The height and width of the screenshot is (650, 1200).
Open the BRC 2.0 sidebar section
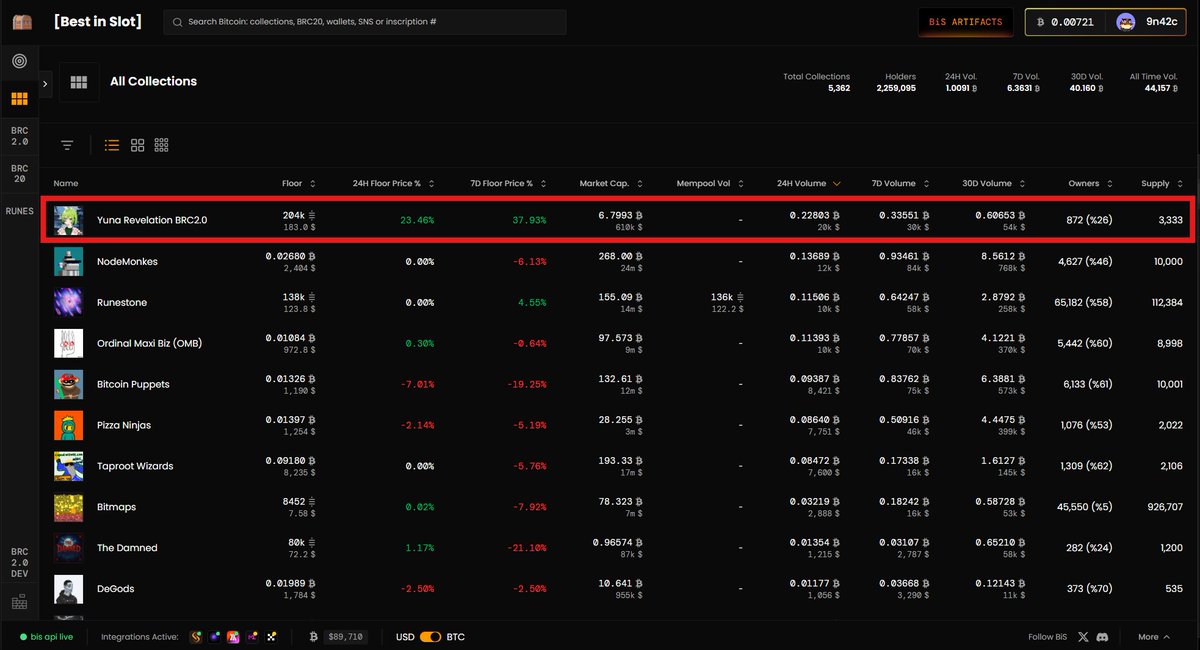click(19, 136)
